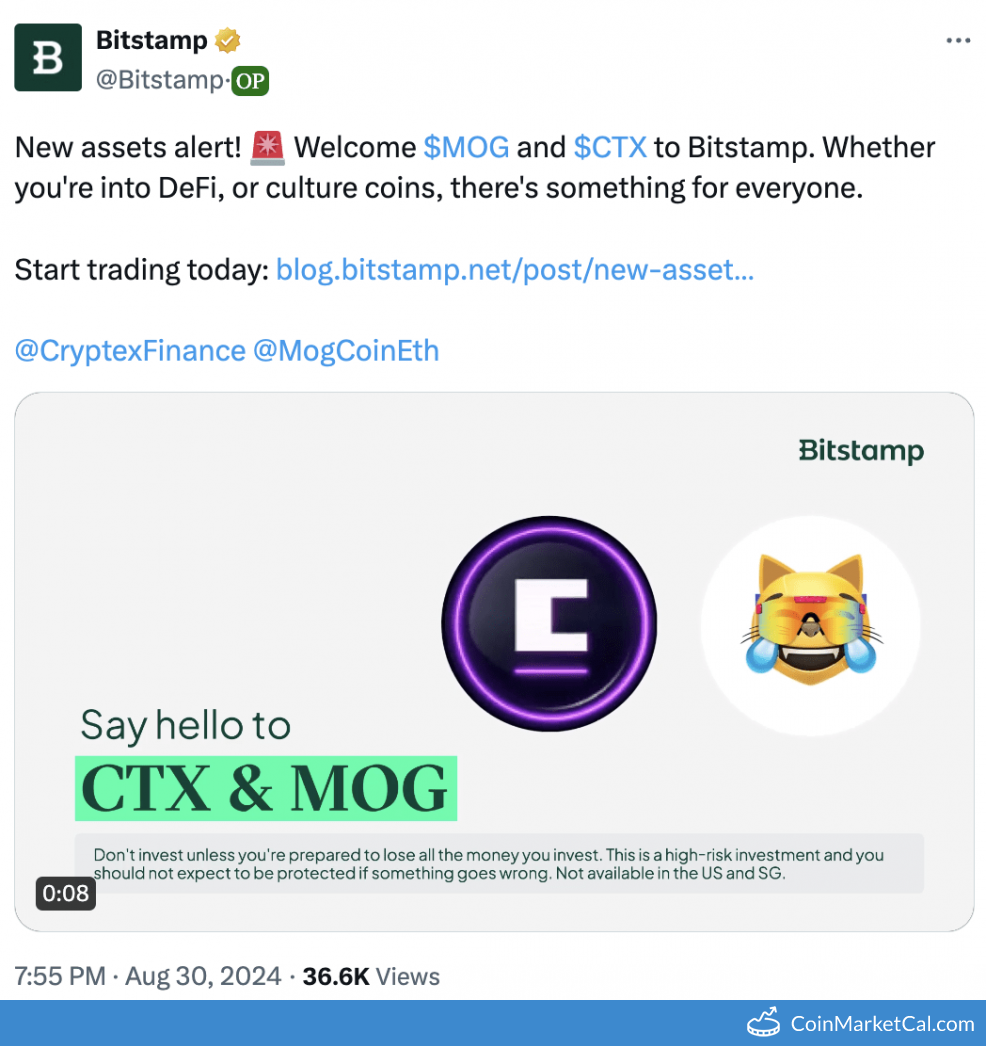
Task: Click the siren alert emoji
Action: 268,148
